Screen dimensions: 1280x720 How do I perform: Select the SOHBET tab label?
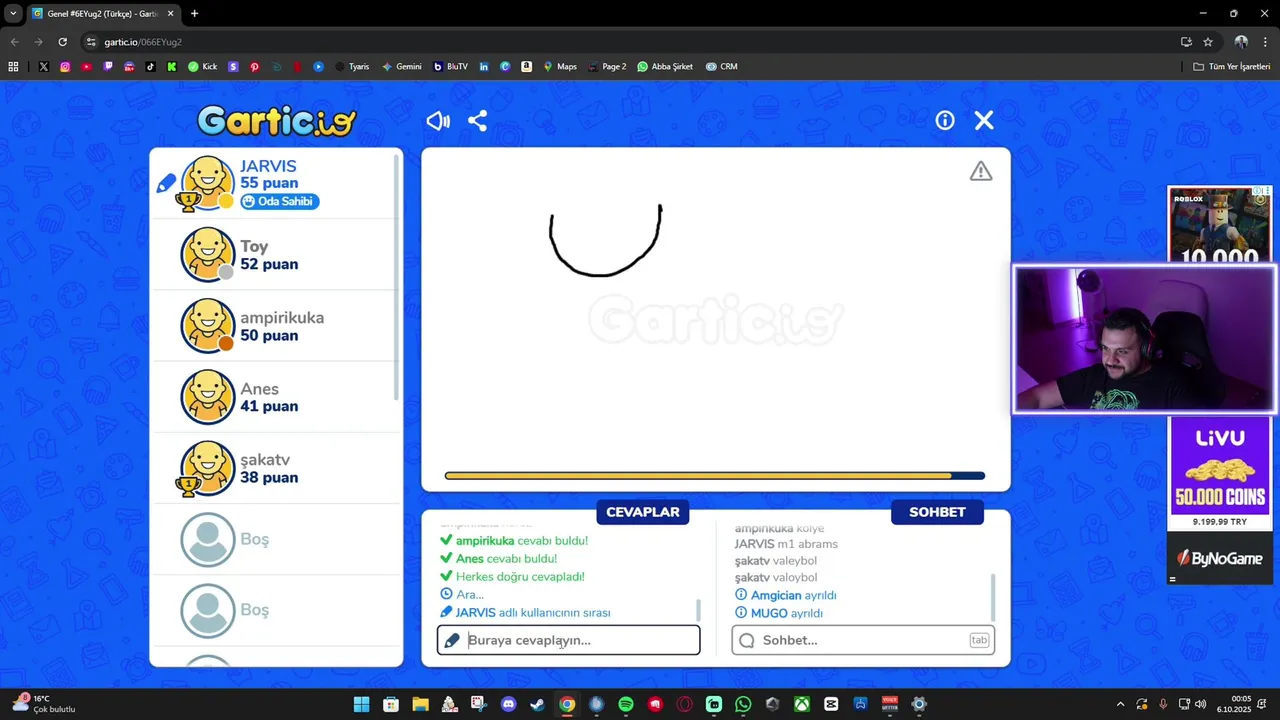coord(937,512)
